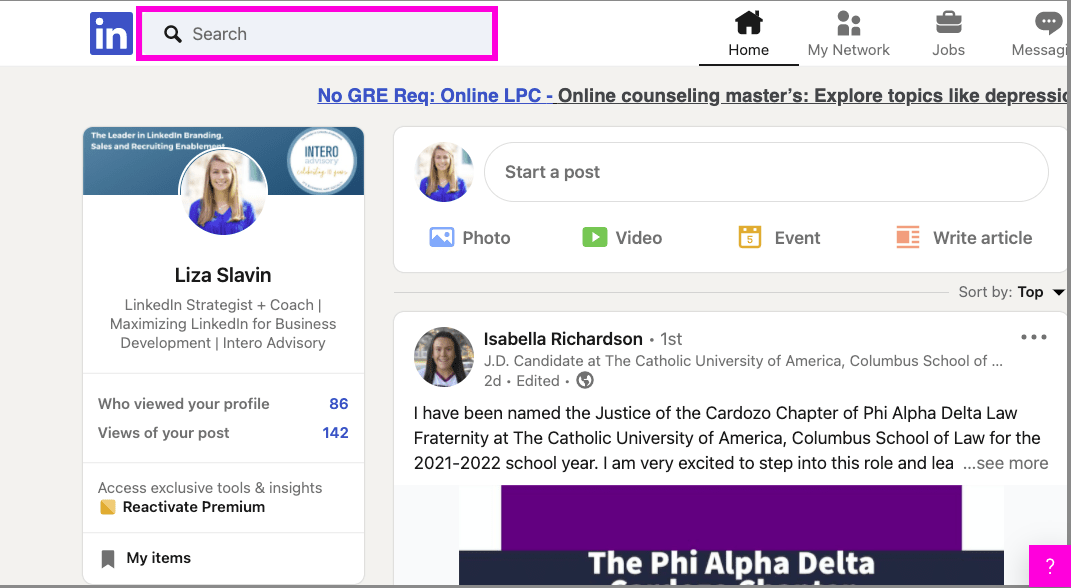The image size is (1071, 588).
Task: Click the globe visibility icon on Isabella's post
Action: (585, 380)
